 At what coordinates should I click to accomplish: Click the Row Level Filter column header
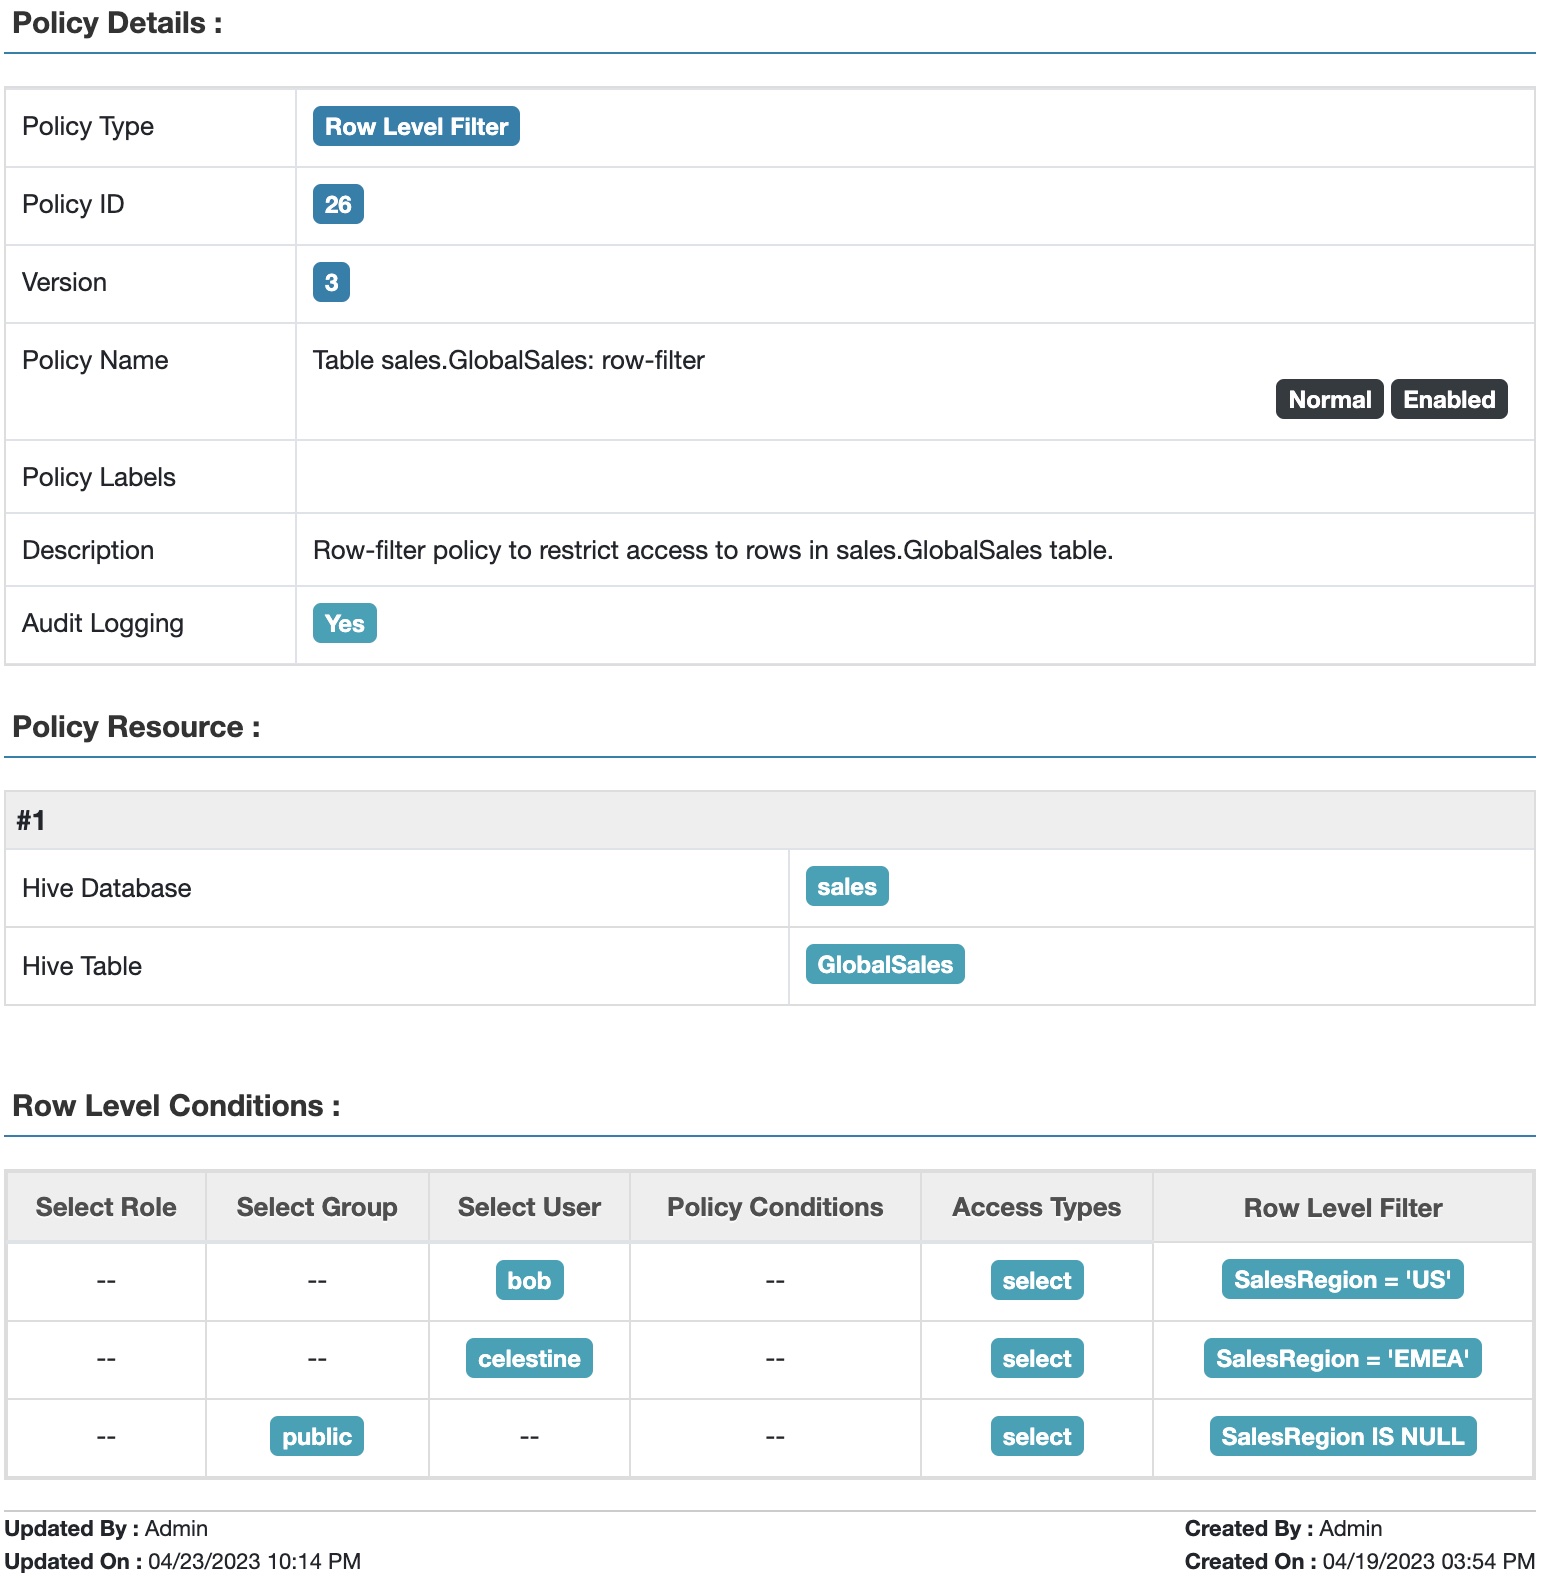pos(1342,1208)
